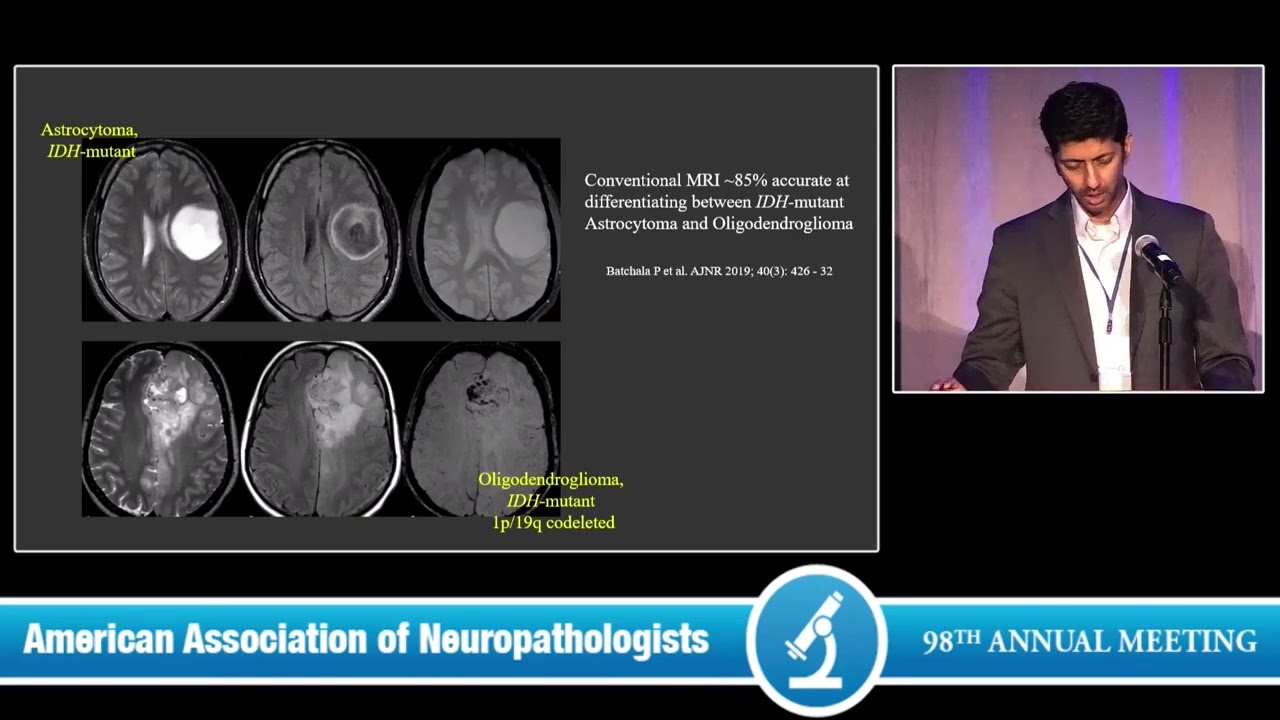Image resolution: width=1280 pixels, height=720 pixels.
Task: Click the Batchala P et al. AJNR citation
Action: click(x=719, y=271)
